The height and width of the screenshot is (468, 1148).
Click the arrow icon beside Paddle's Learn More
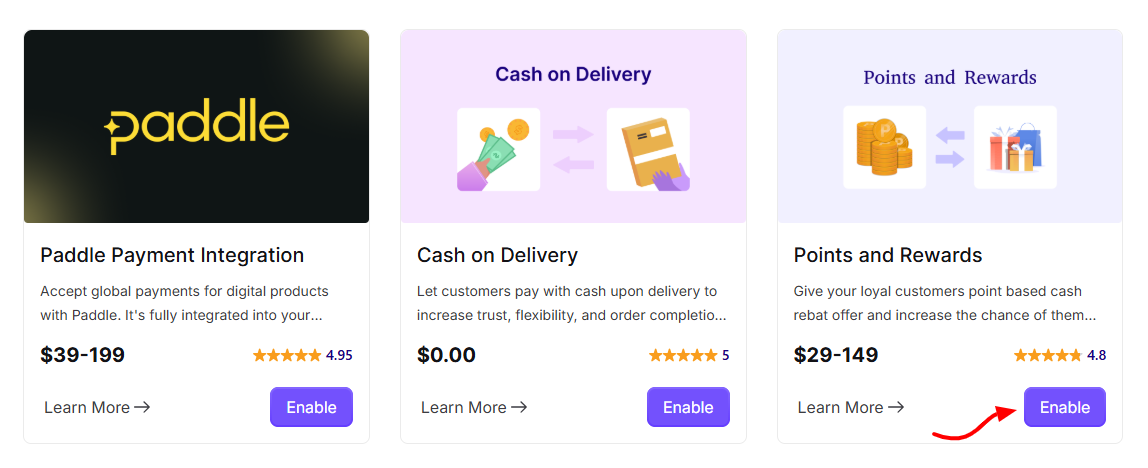(142, 407)
